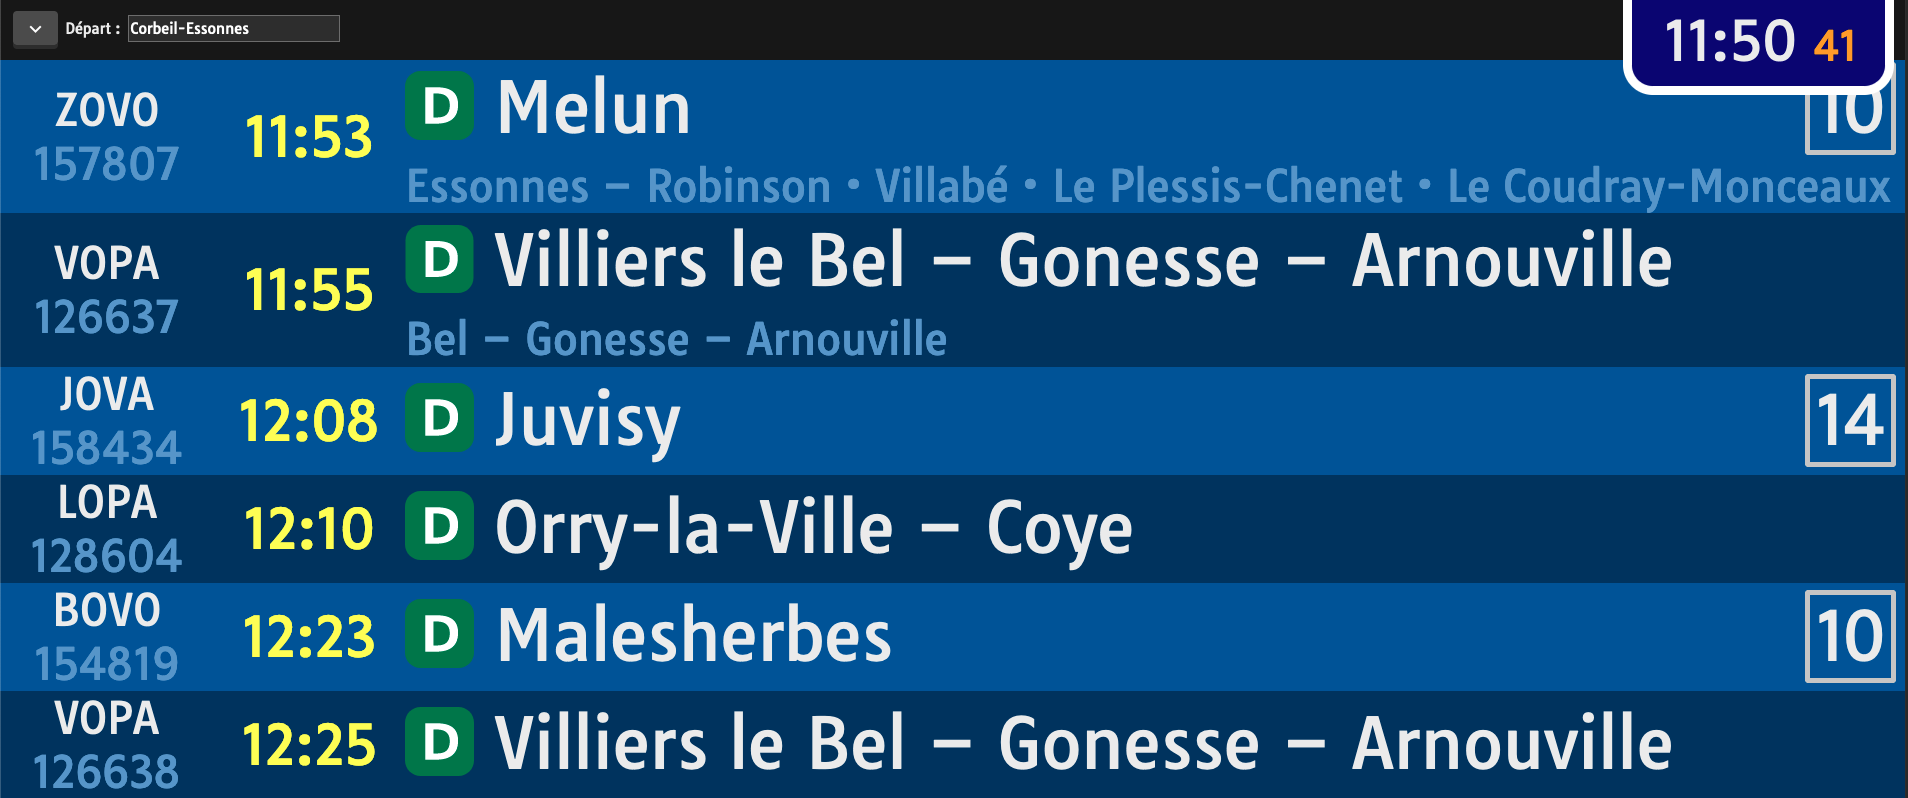Image resolution: width=1908 pixels, height=798 pixels.
Task: Click train code ZOVO 157807
Action: 107,137
